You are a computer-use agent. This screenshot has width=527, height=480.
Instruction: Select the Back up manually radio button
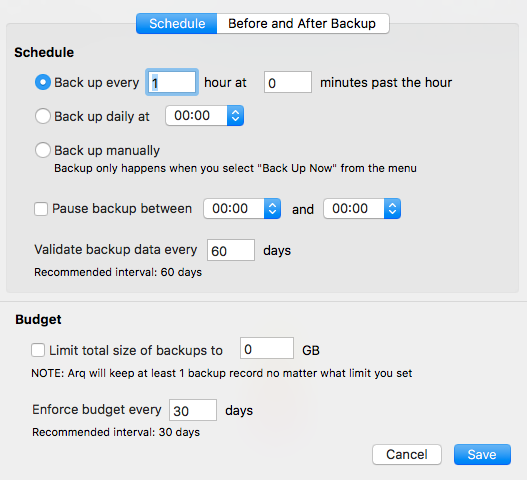[43, 150]
